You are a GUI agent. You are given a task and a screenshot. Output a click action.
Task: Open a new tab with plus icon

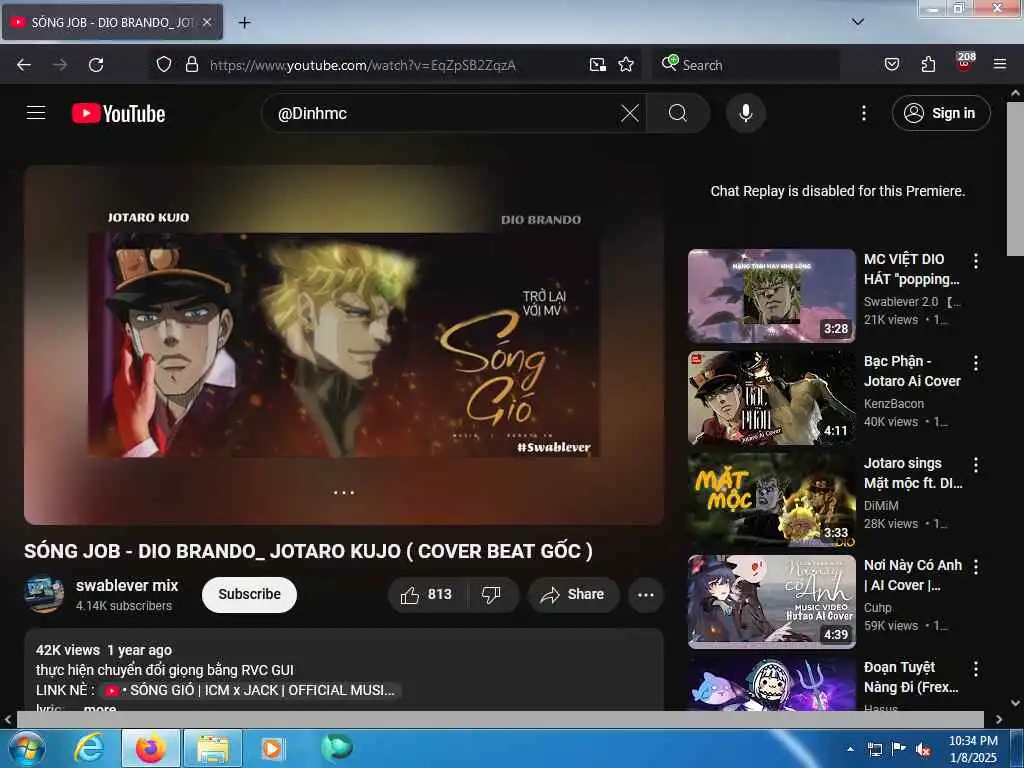click(x=244, y=23)
